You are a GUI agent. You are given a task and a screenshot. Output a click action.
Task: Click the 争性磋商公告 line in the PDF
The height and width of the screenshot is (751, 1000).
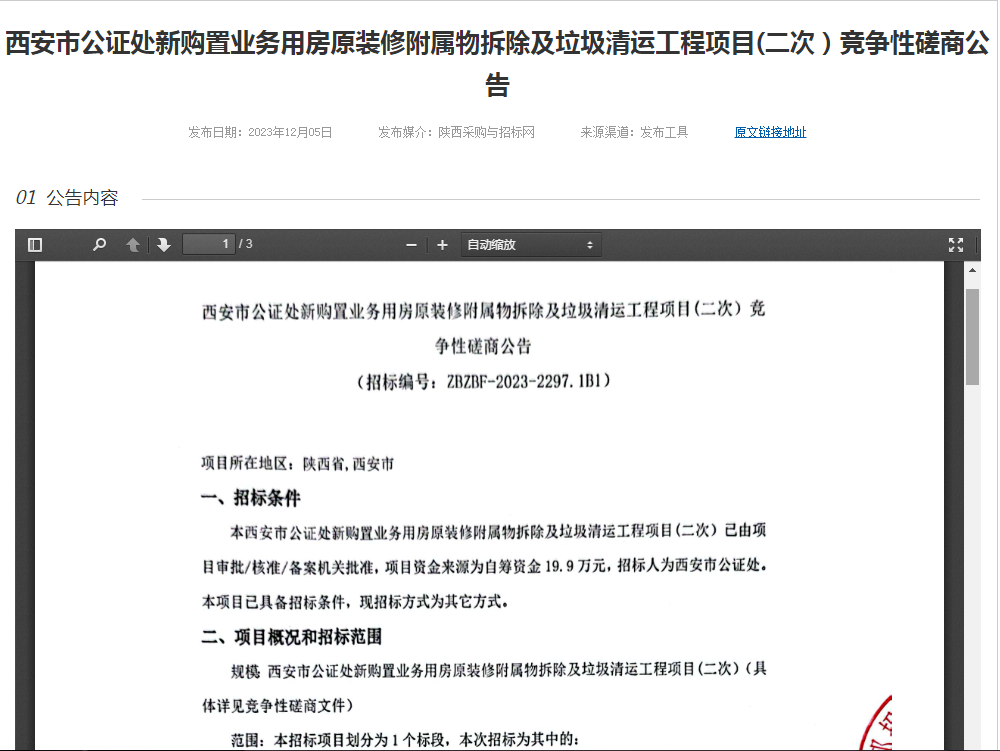483,346
